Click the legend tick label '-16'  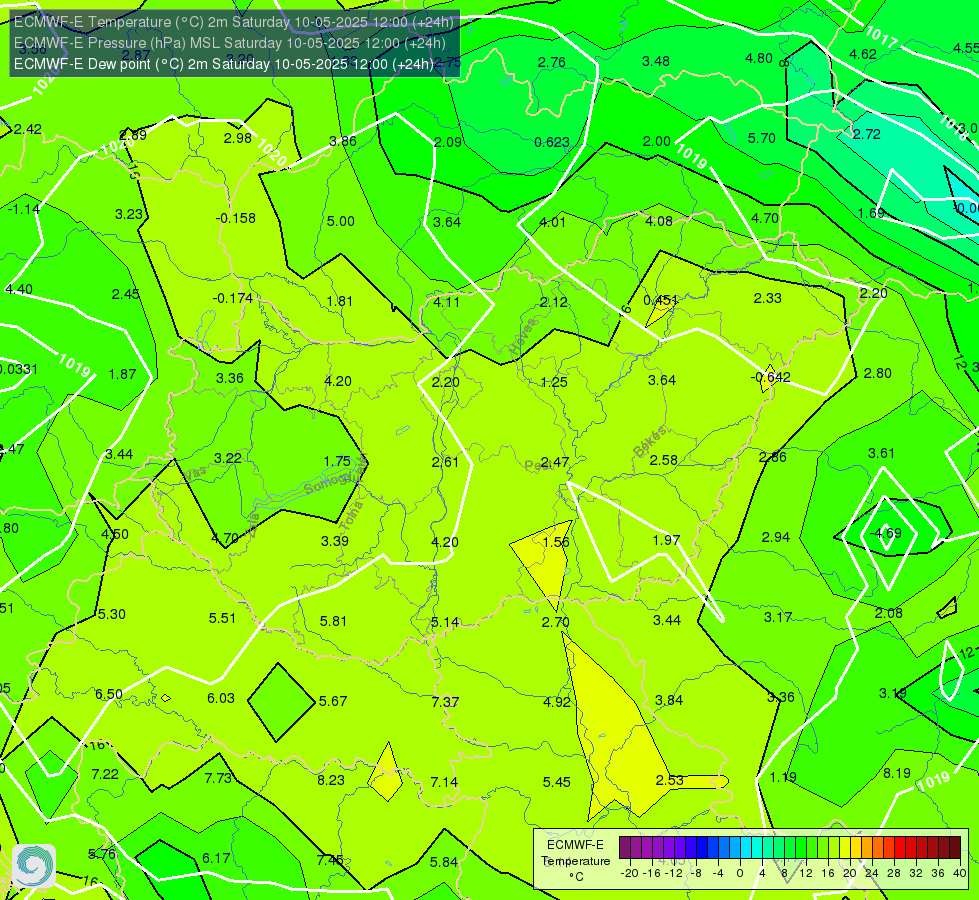(x=651, y=873)
